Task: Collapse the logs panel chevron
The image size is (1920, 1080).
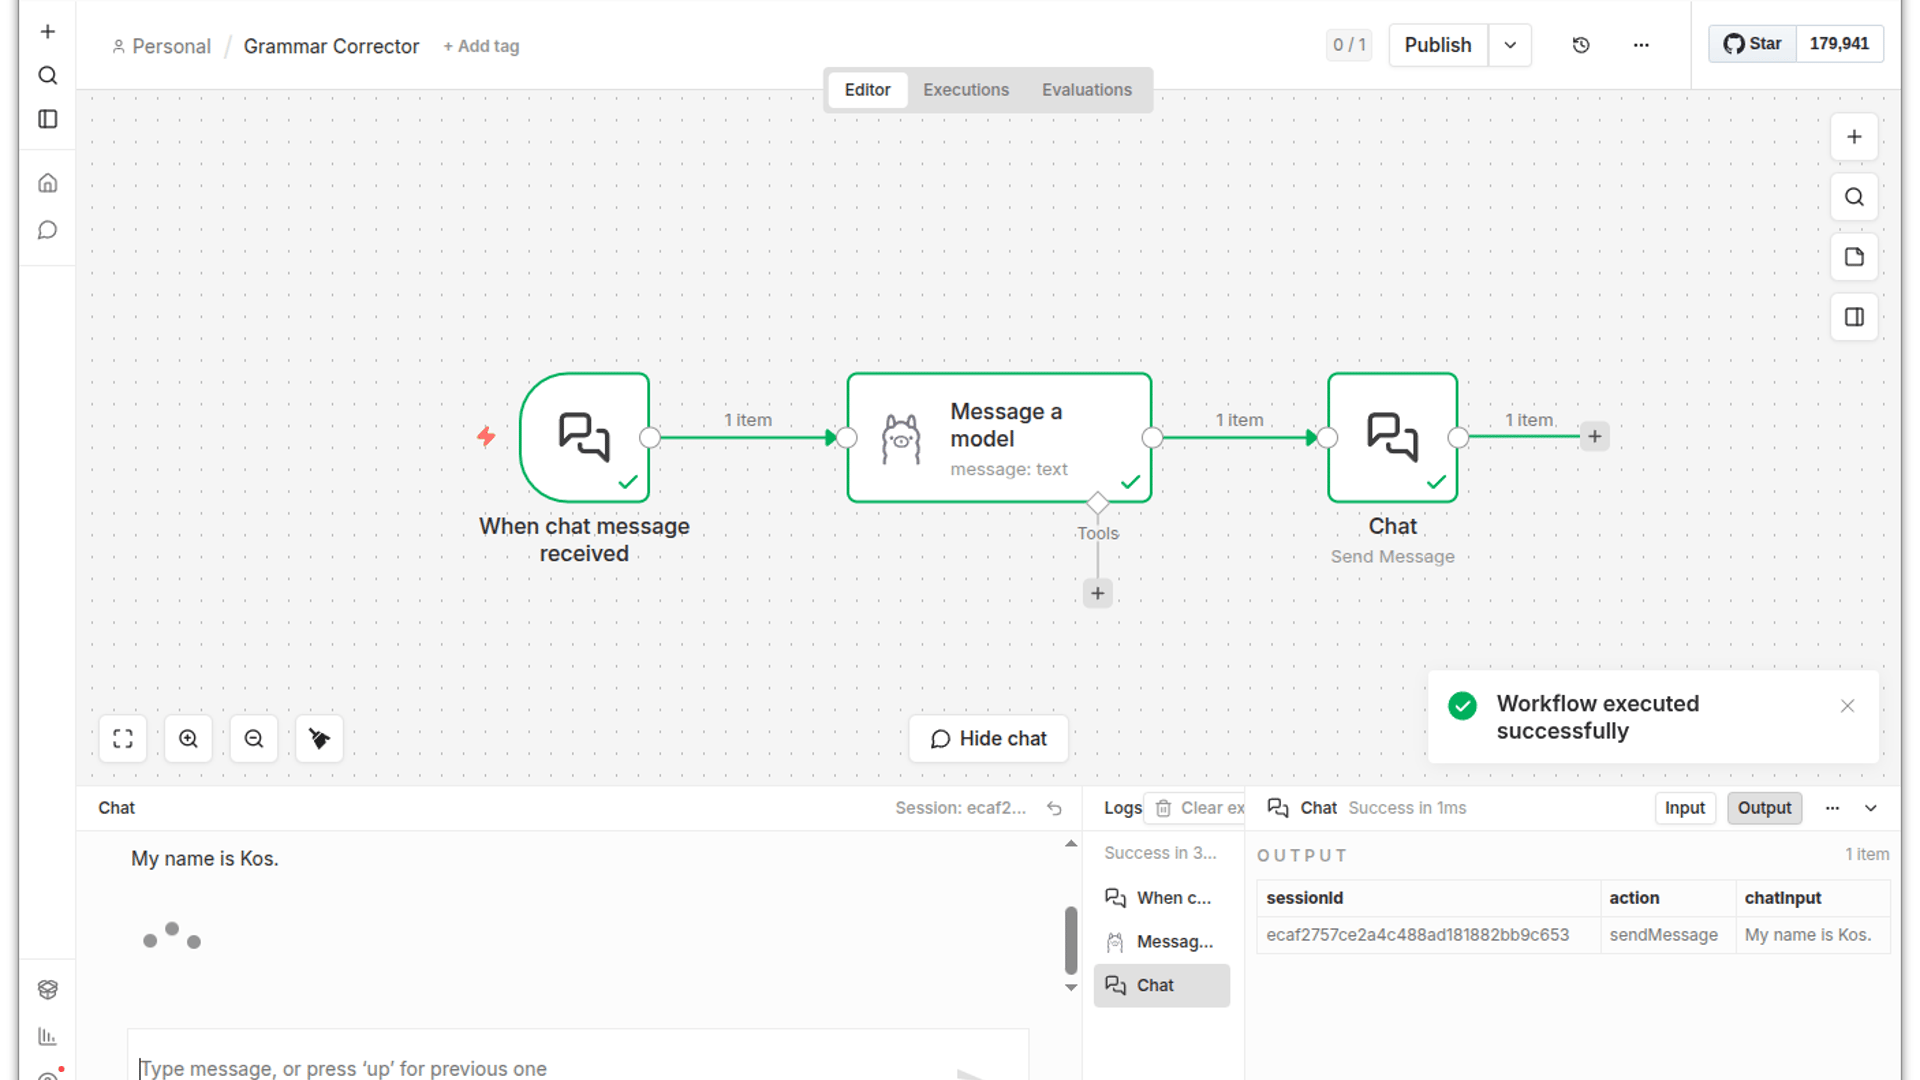Action: (x=1871, y=808)
